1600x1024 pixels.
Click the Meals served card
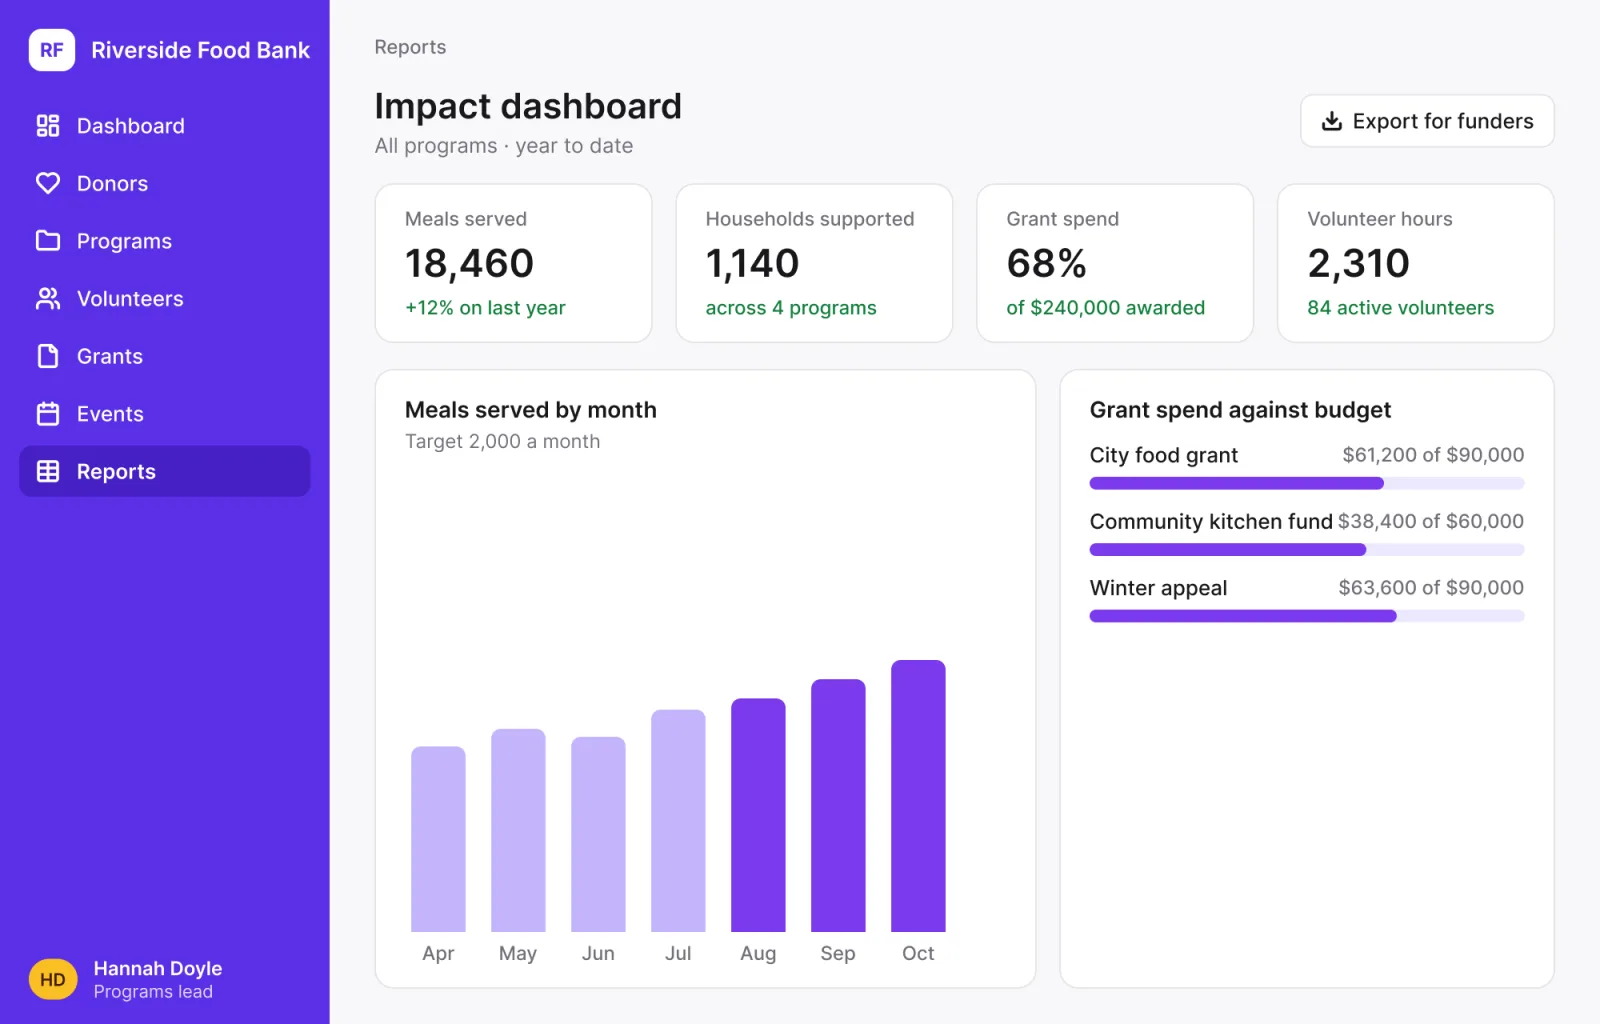pos(513,263)
